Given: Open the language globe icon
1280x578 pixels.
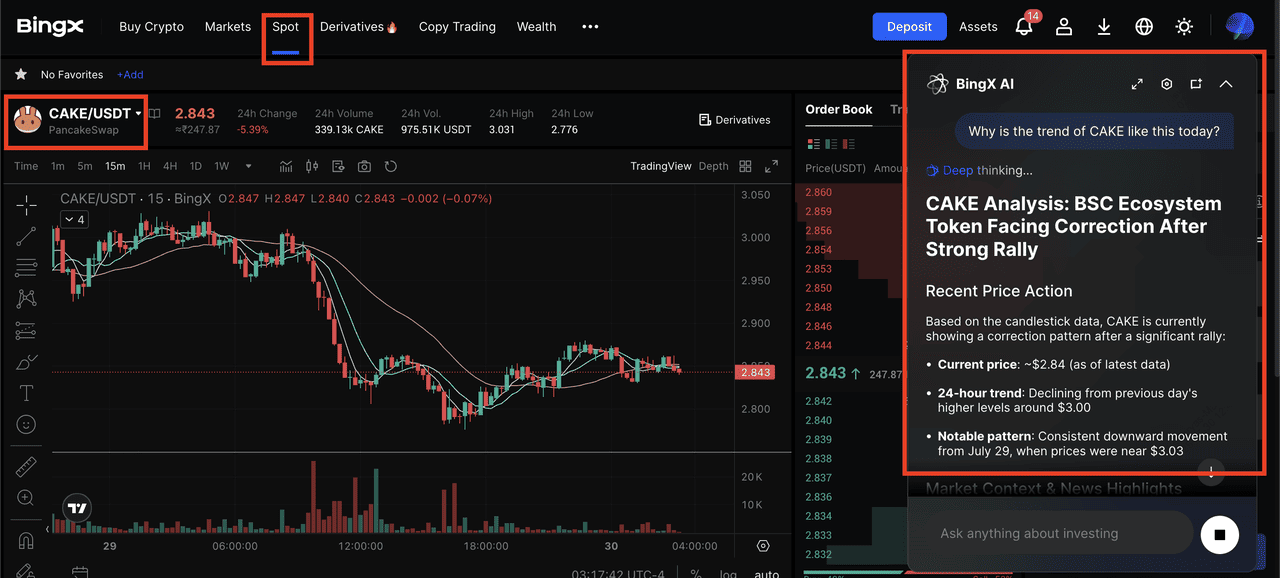Looking at the screenshot, I should 1144,27.
